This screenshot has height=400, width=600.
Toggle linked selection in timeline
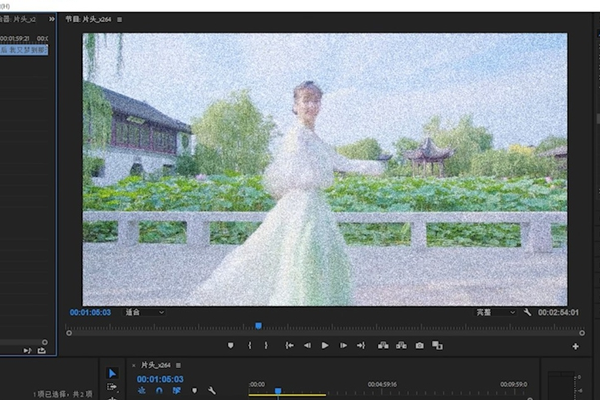click(x=176, y=390)
